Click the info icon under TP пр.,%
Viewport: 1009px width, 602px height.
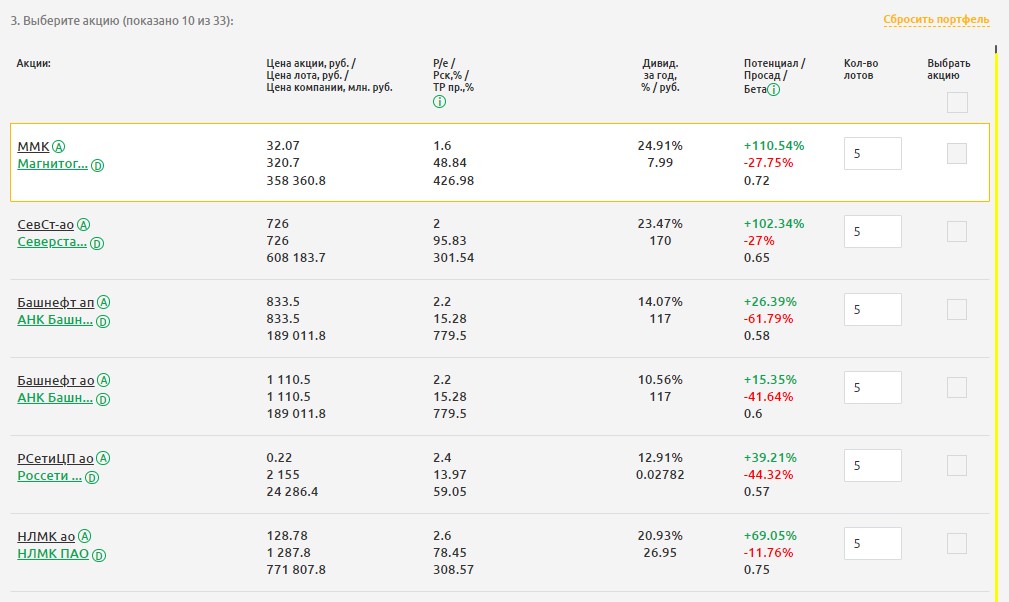439,102
